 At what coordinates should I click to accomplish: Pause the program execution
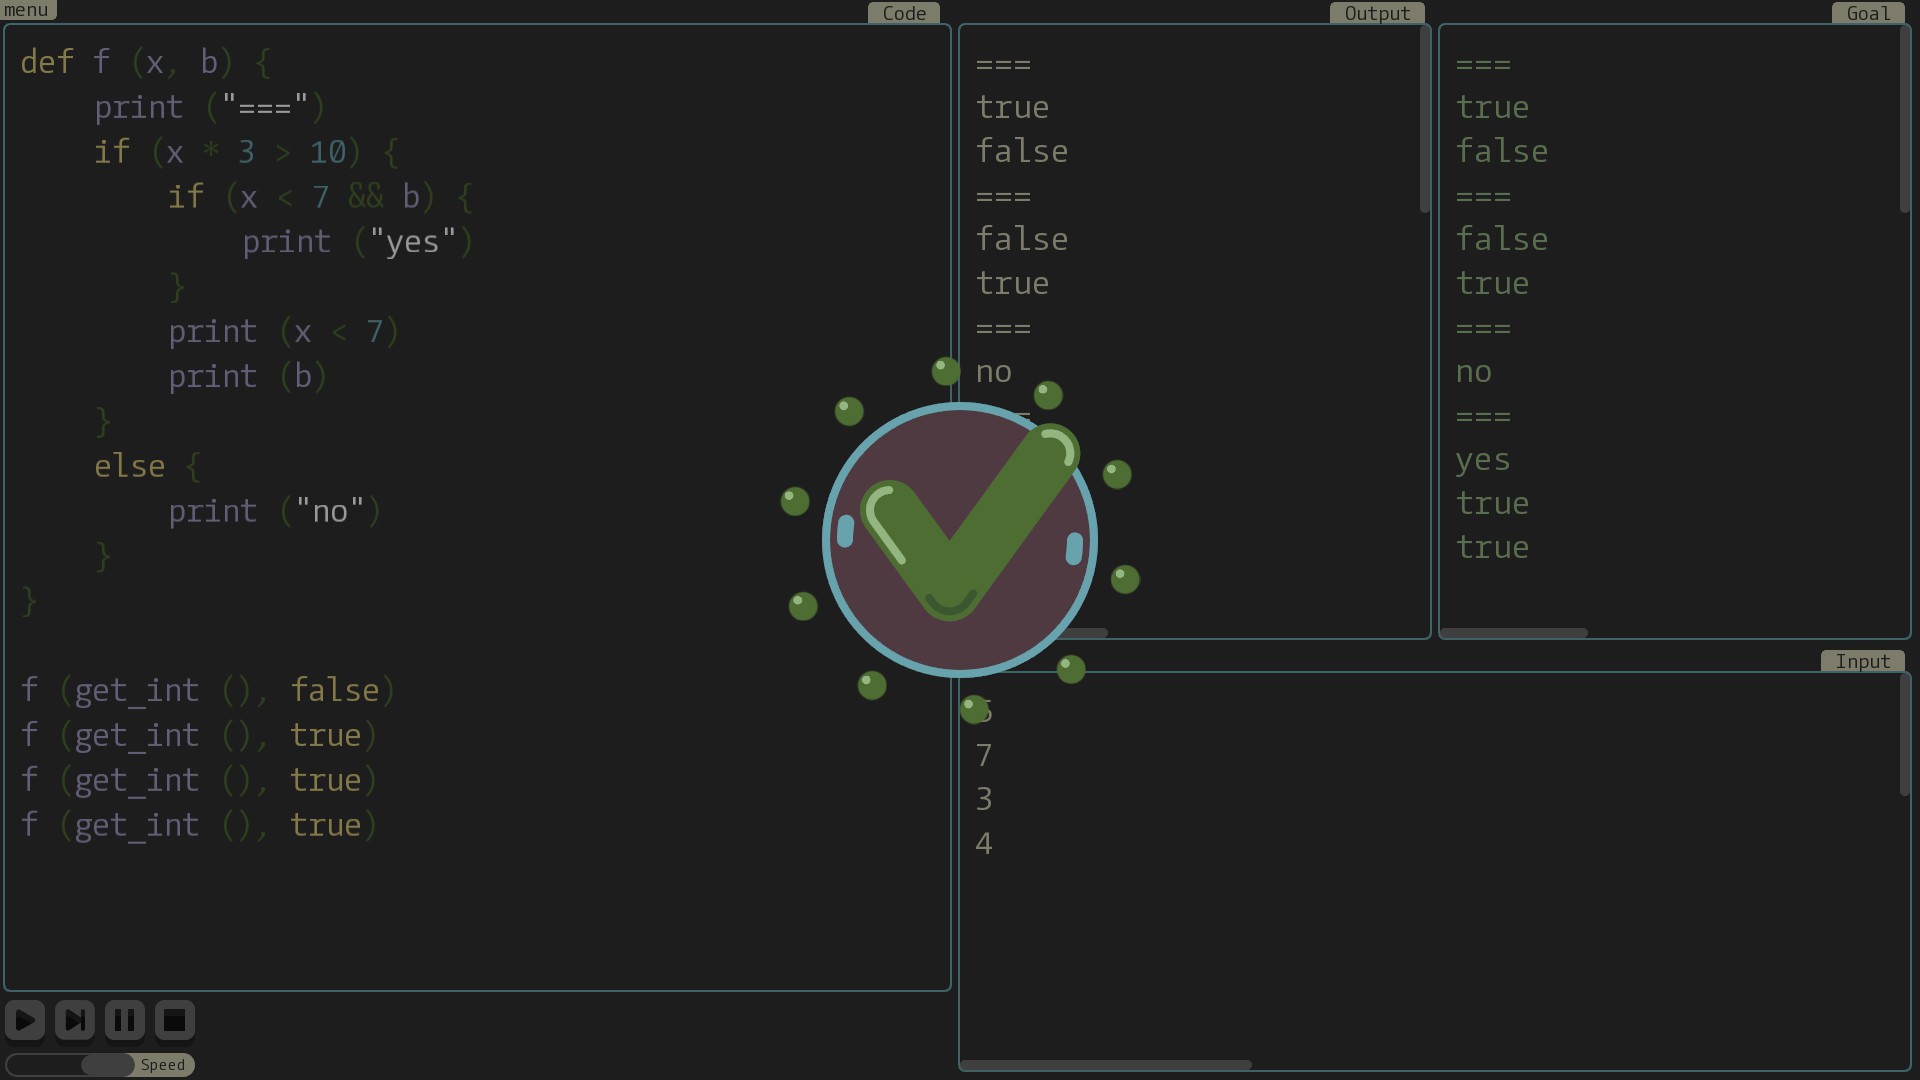pos(125,1020)
